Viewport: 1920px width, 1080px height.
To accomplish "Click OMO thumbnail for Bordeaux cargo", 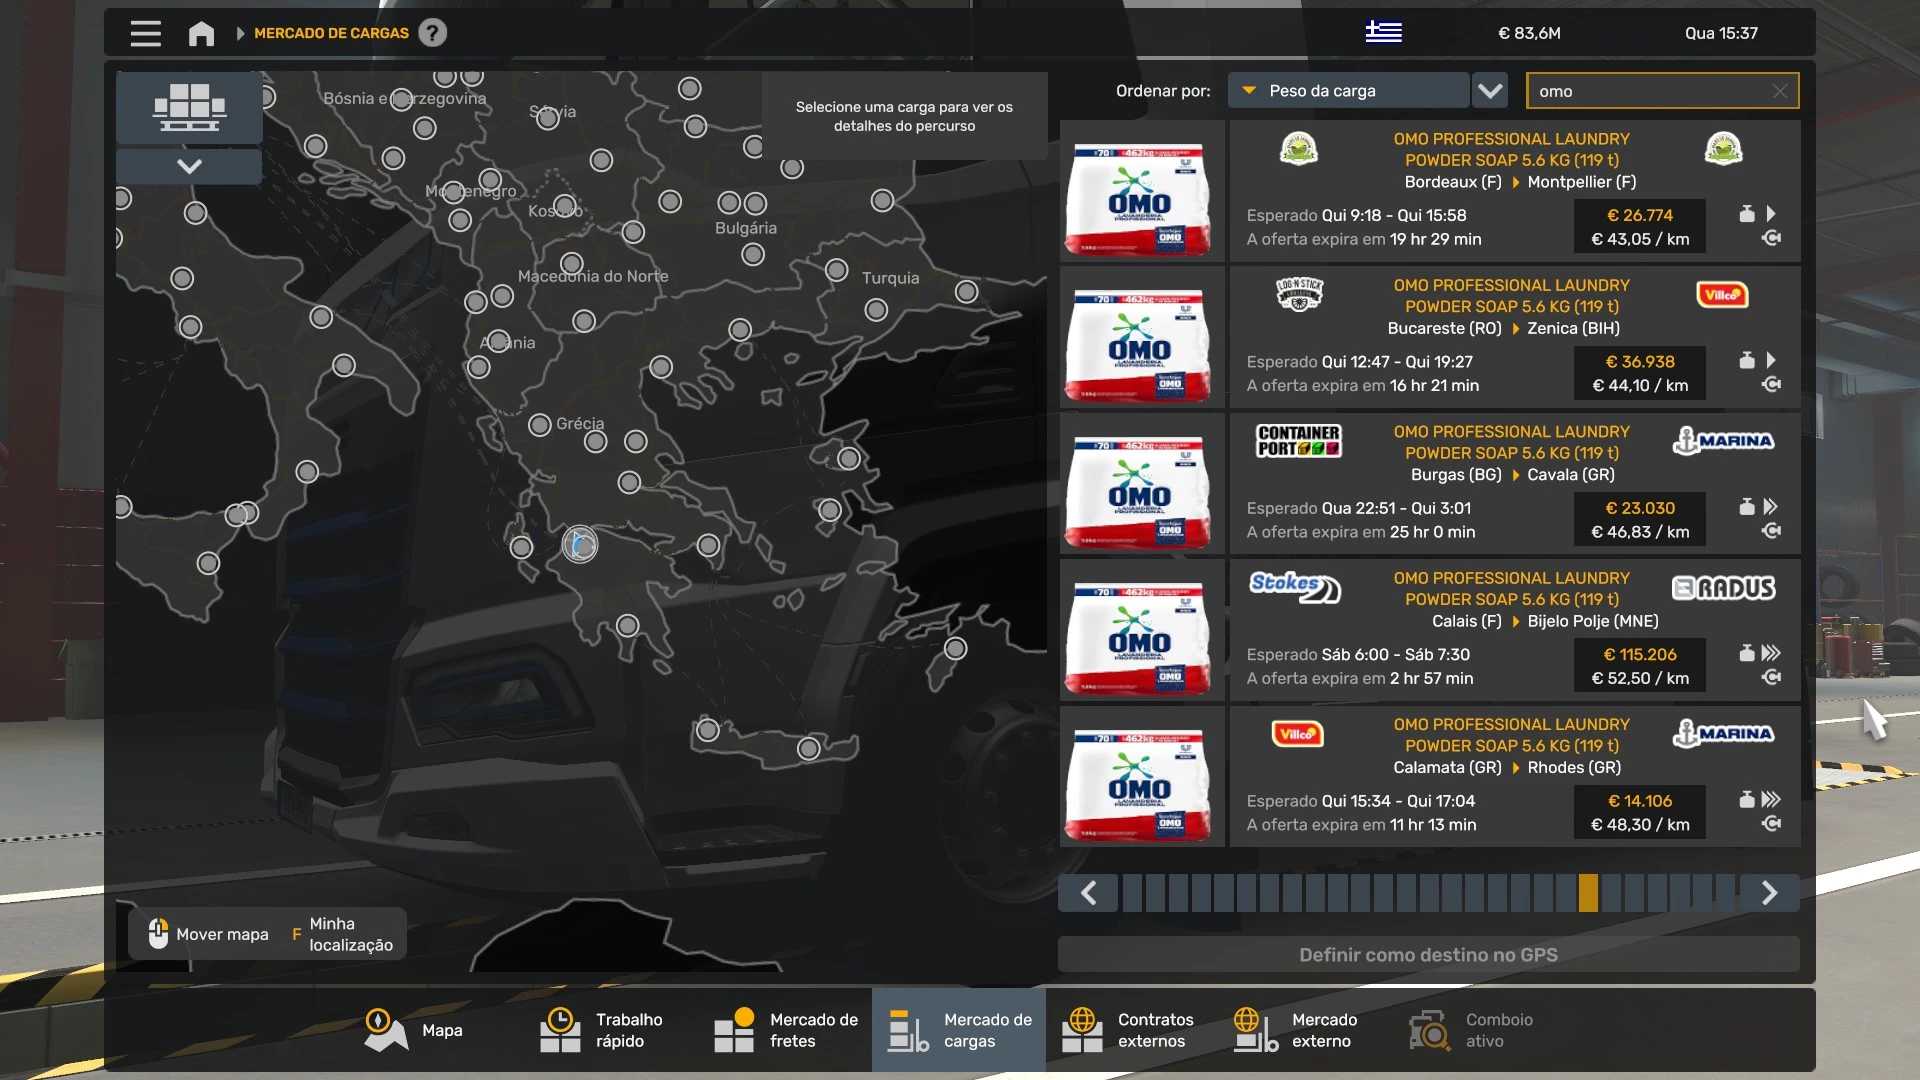I will [1141, 190].
